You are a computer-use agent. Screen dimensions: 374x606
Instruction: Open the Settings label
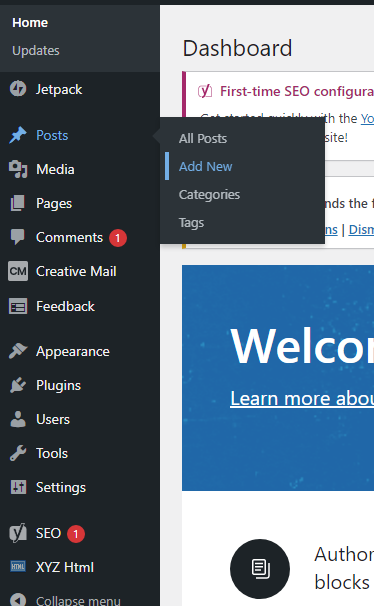point(61,488)
